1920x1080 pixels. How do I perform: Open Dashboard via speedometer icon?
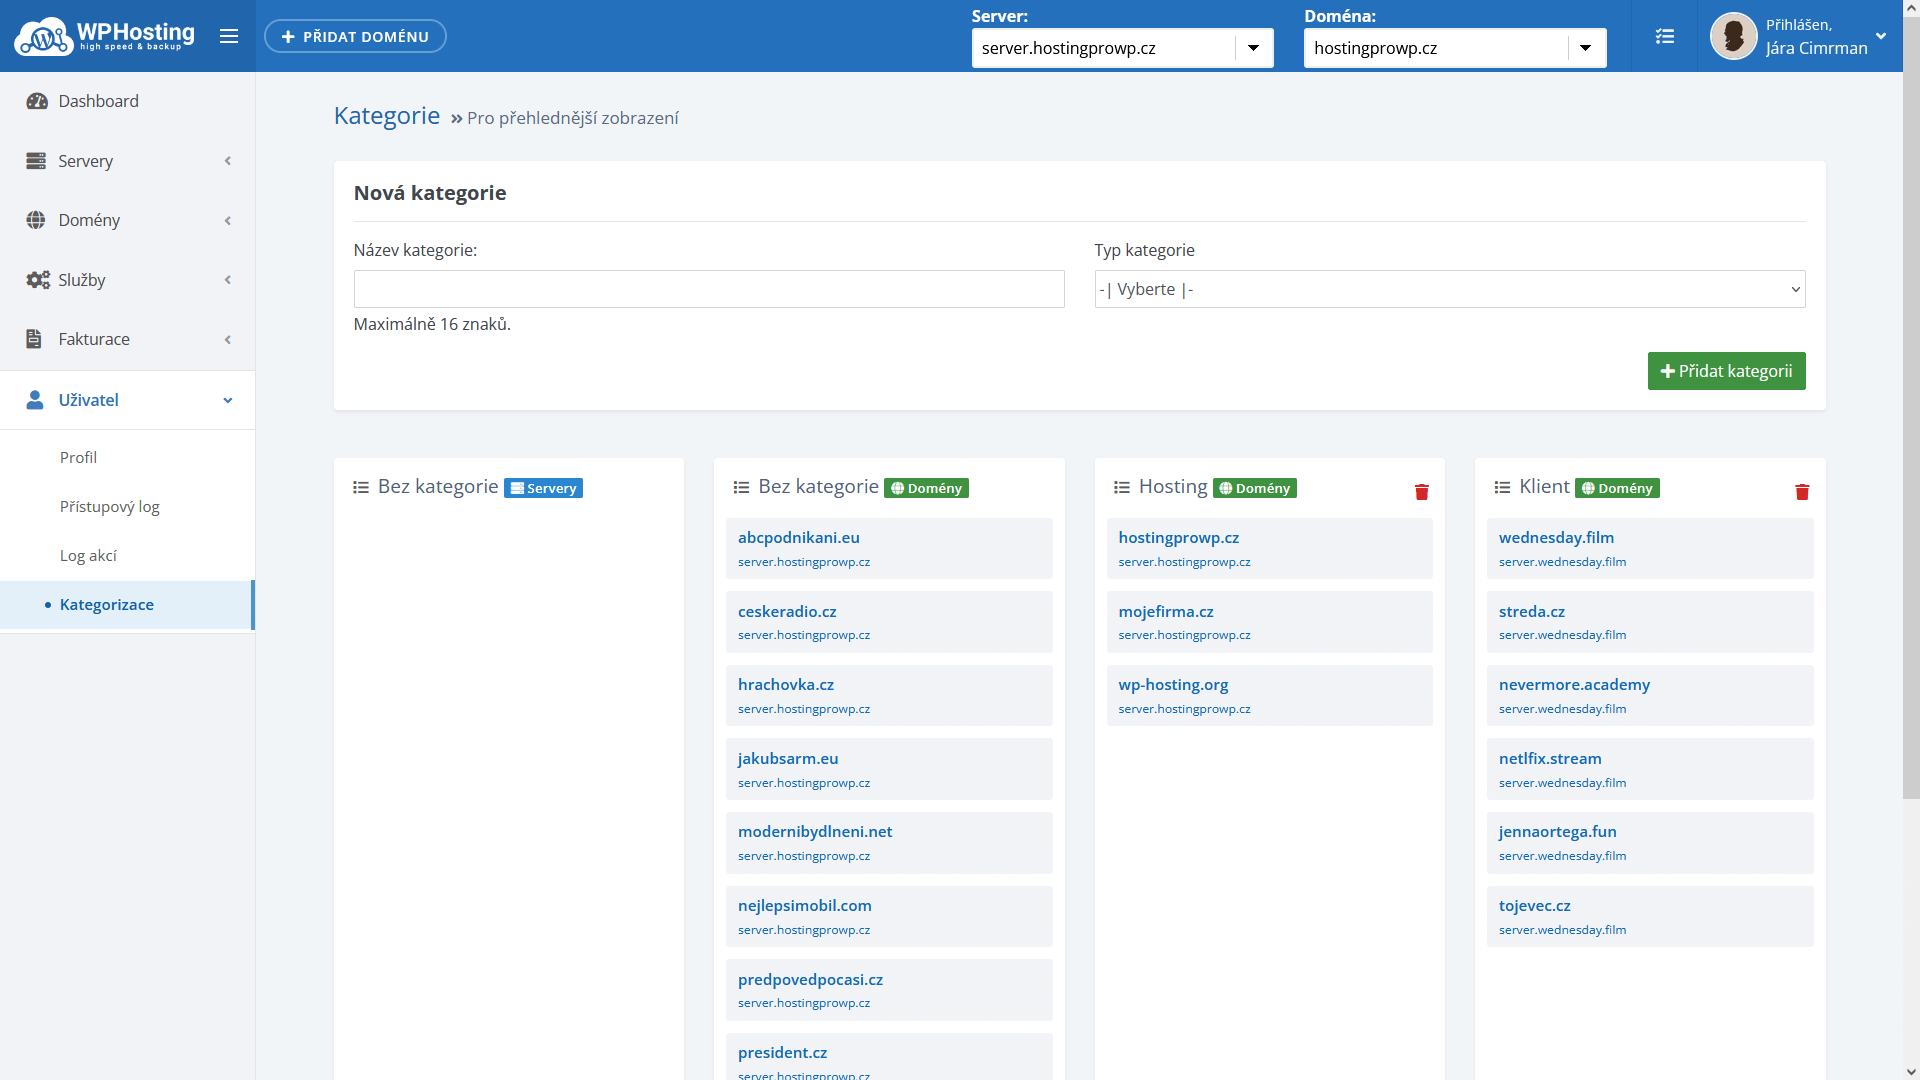click(37, 101)
